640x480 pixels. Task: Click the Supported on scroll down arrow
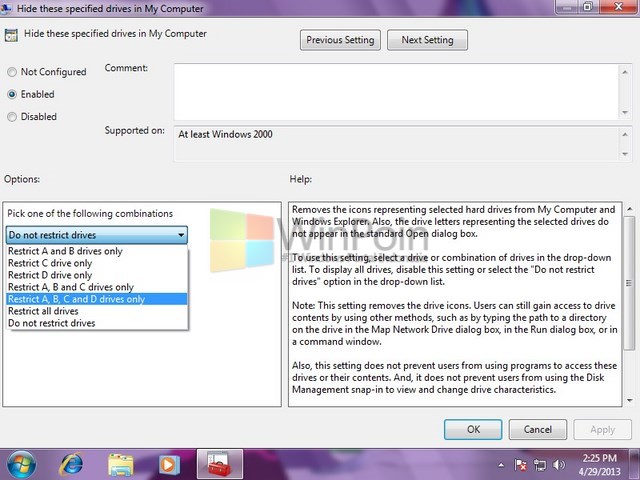625,154
